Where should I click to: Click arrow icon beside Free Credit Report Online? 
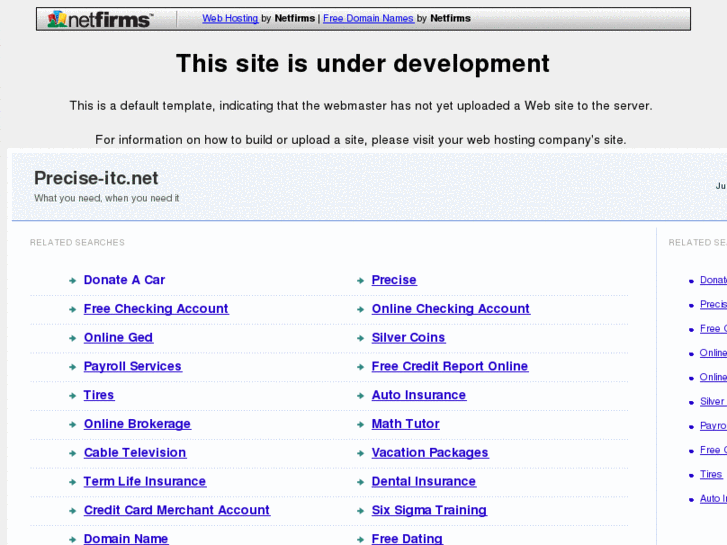point(360,367)
